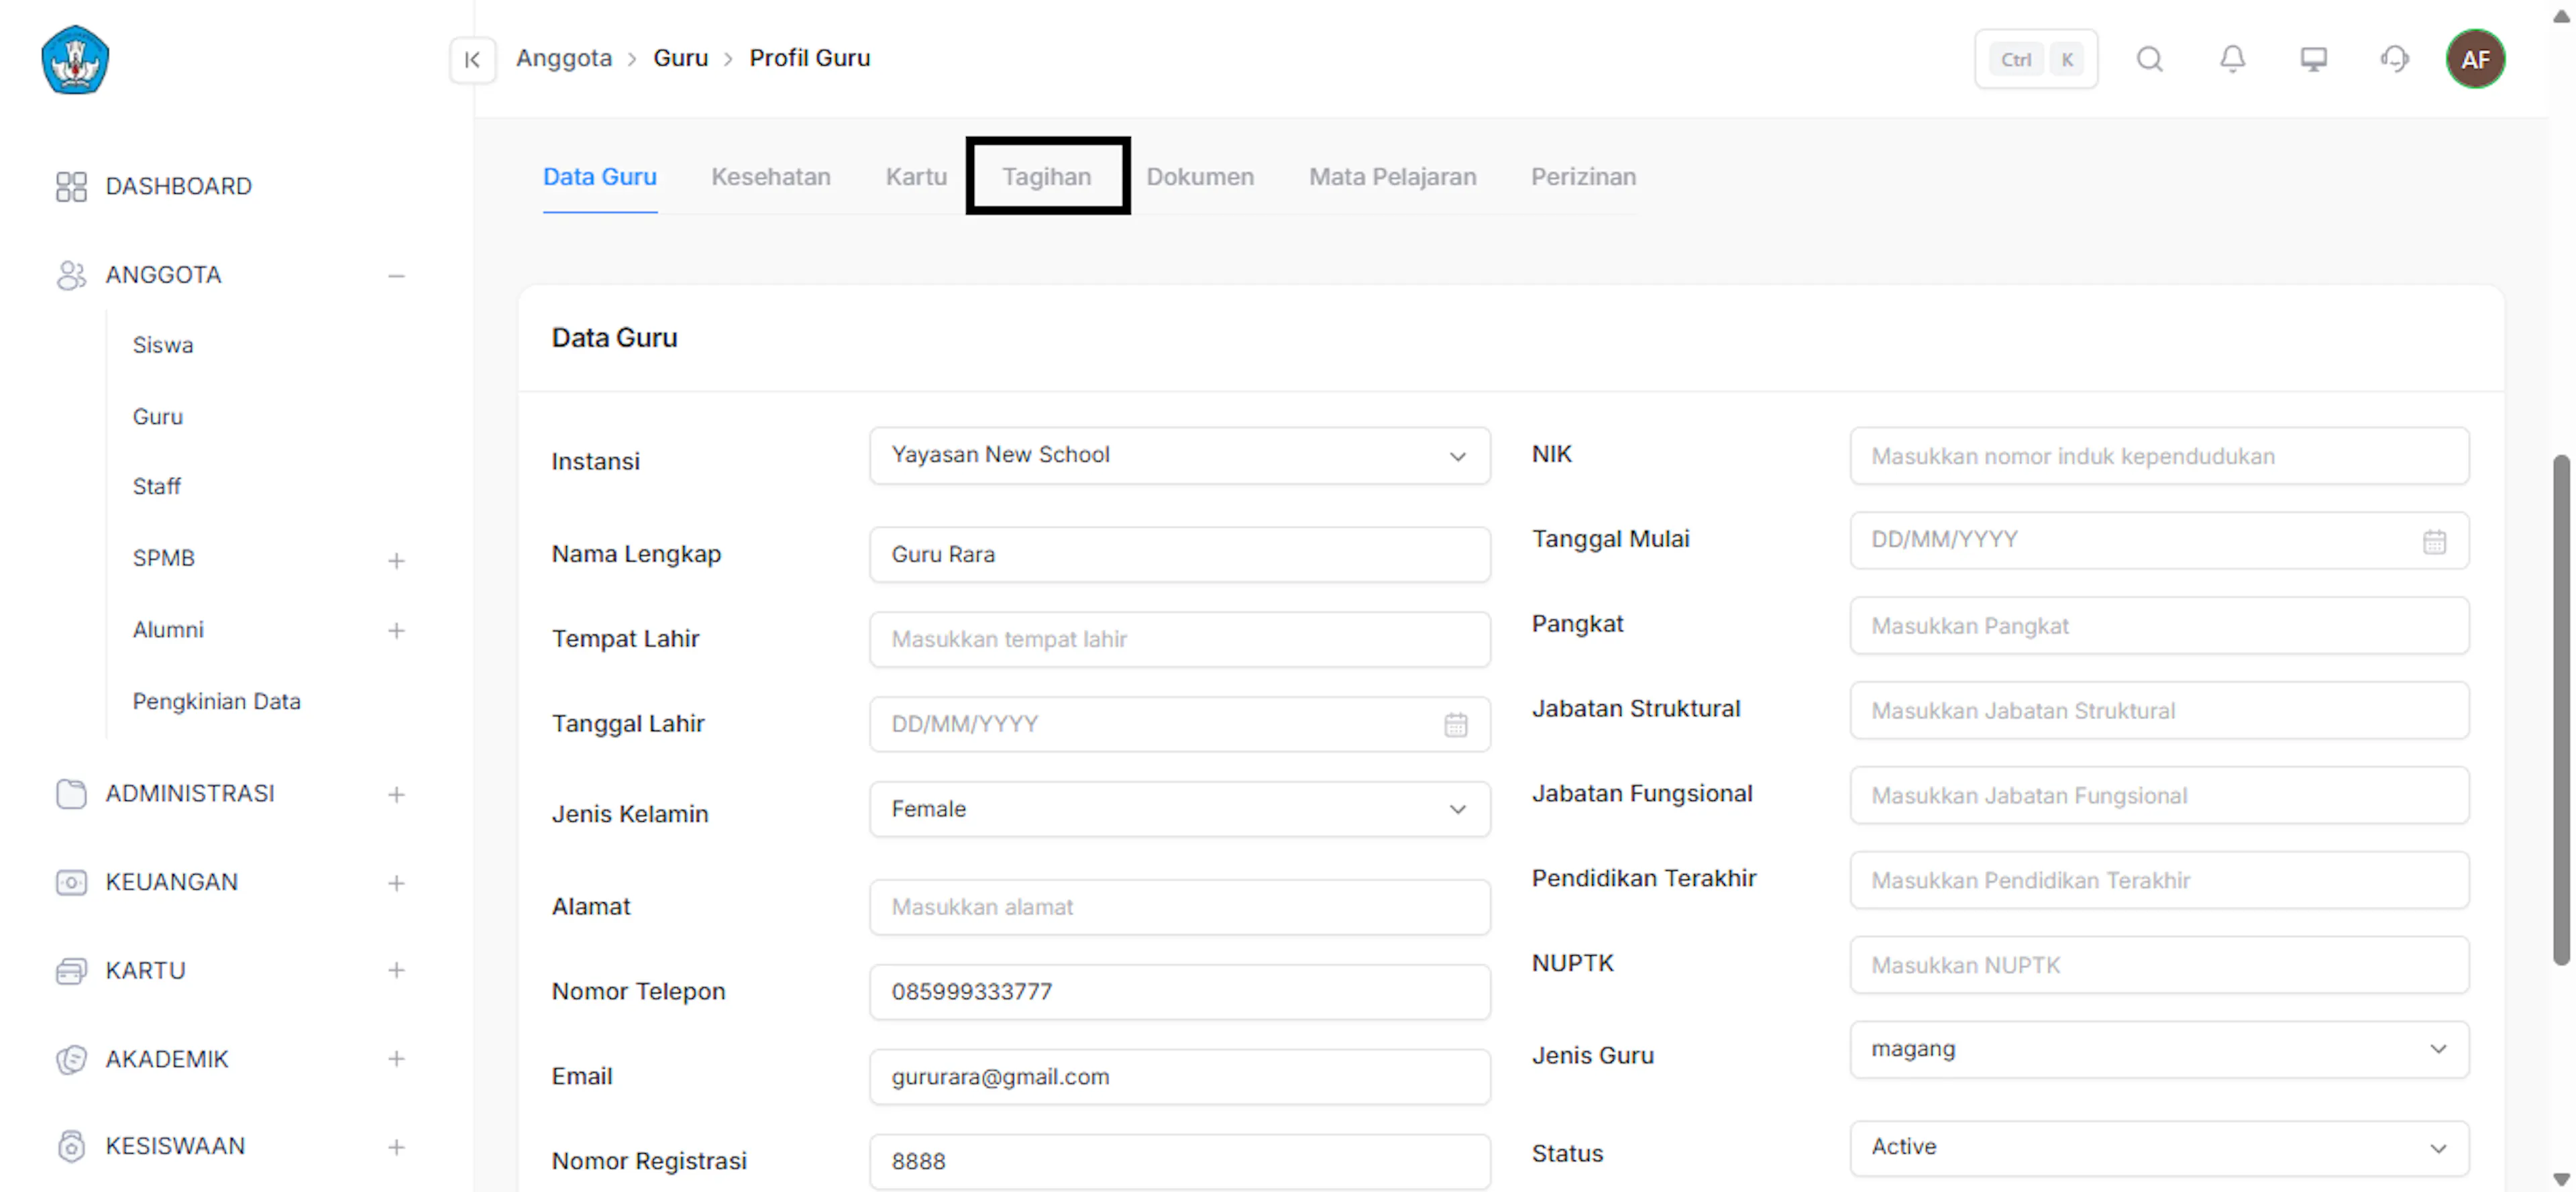
Task: Open Pengkinian Data in the sidebar
Action: pos(216,701)
